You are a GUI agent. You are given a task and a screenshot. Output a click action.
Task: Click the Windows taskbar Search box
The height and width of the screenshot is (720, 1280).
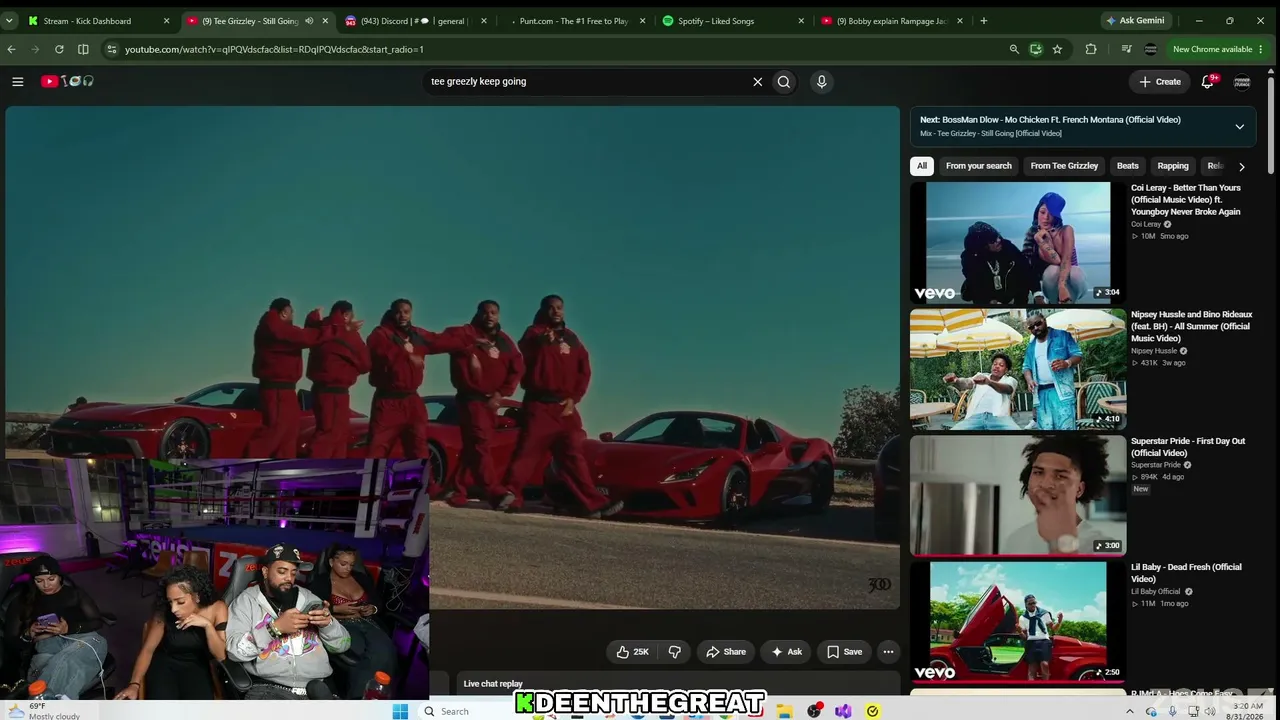tap(454, 711)
